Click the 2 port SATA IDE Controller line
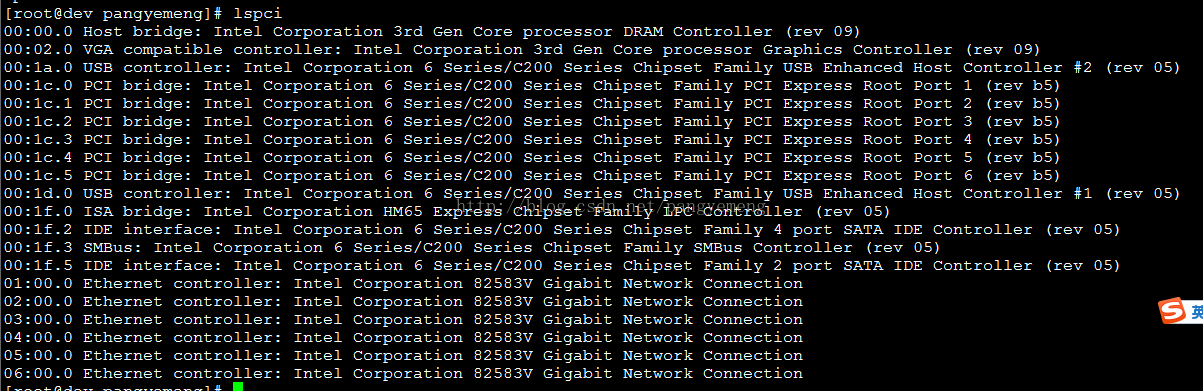Viewport: 1203px width, 391px height. (562, 266)
